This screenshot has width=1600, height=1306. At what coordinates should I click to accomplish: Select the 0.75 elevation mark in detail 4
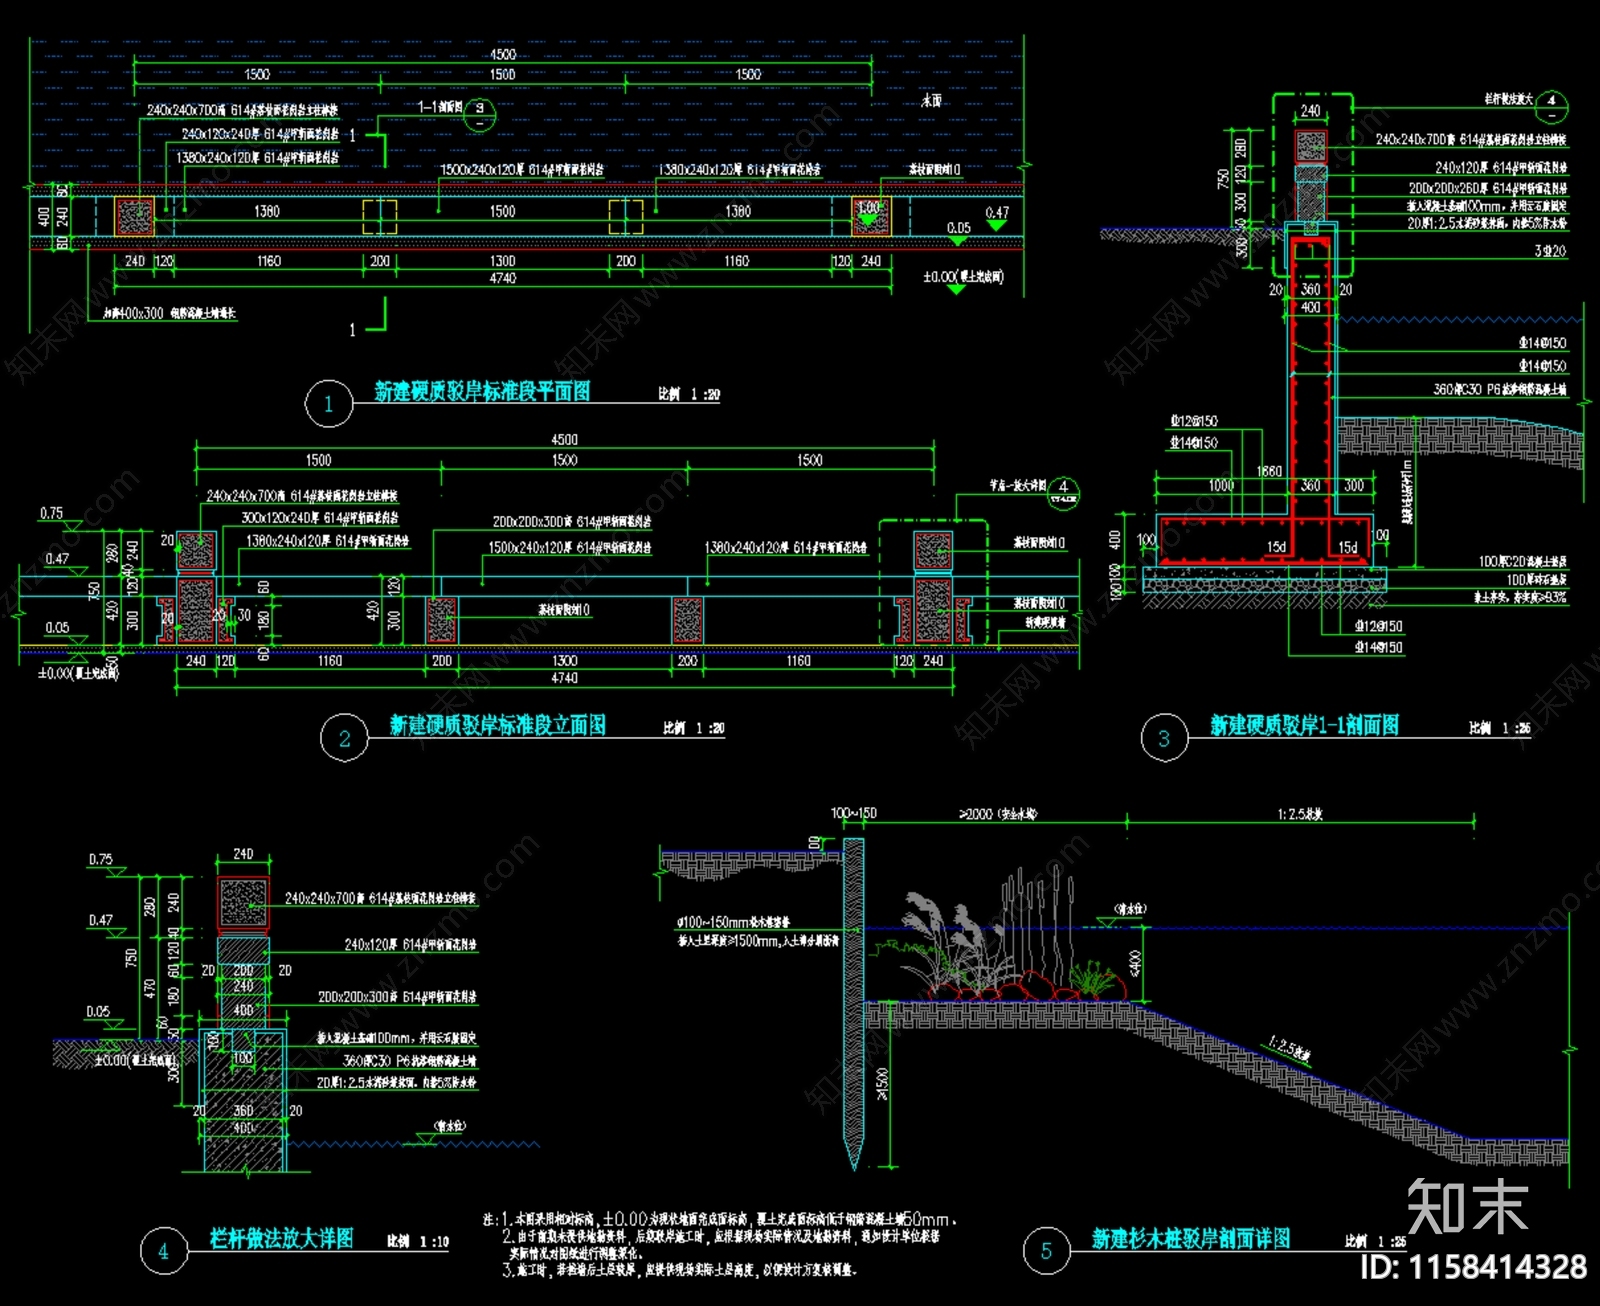100,859
